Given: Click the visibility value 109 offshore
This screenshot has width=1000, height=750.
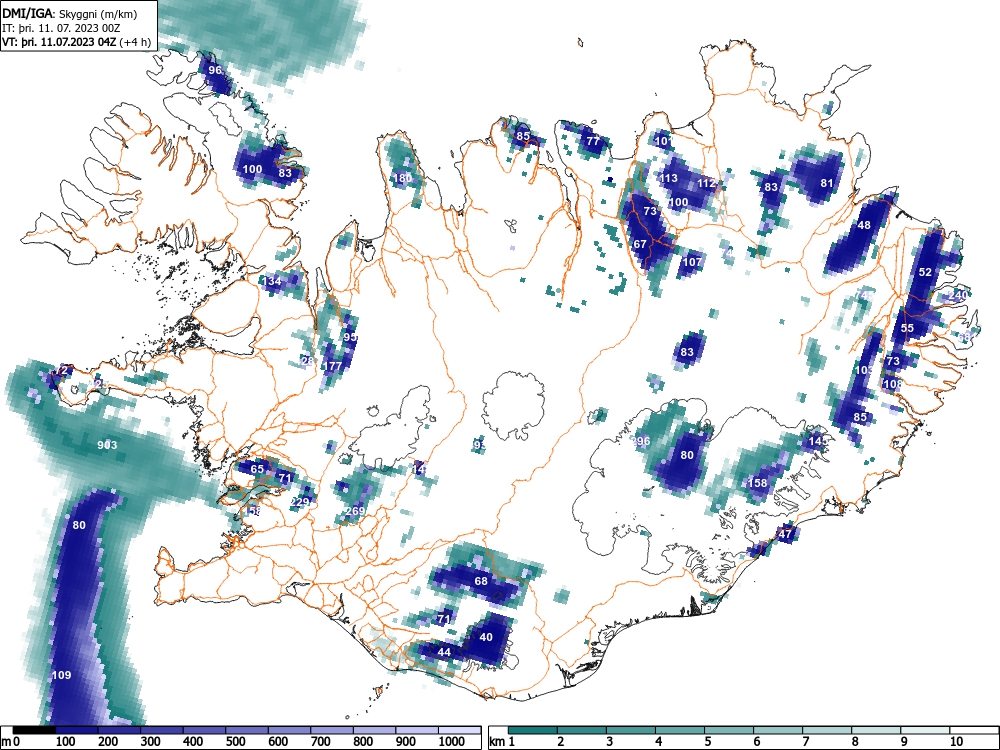Looking at the screenshot, I should (61, 675).
